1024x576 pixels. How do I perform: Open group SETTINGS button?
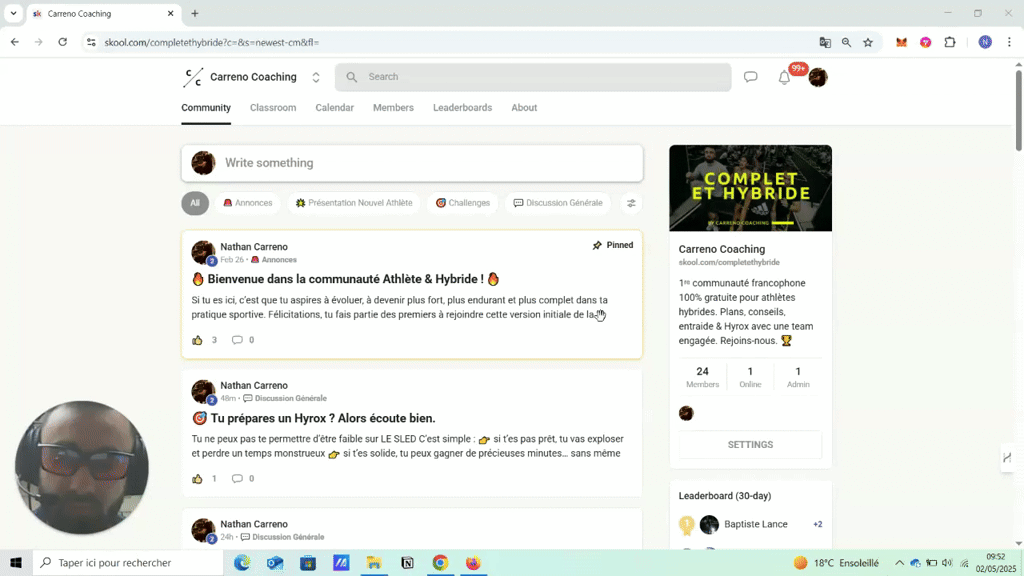[x=750, y=445]
